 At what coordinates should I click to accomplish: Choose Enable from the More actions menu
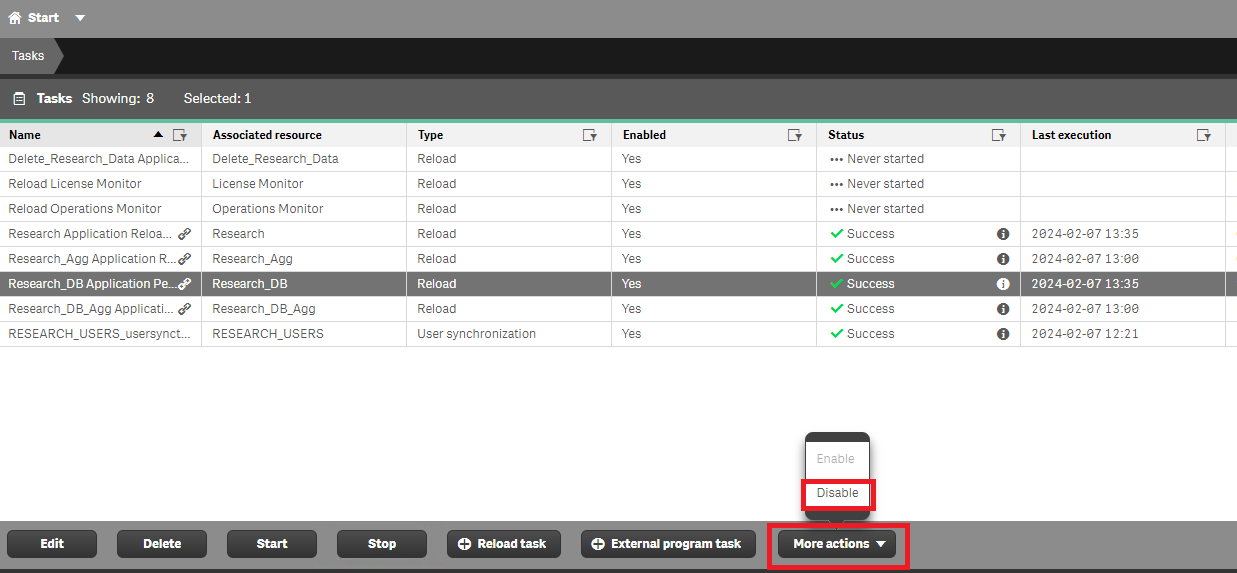click(x=836, y=459)
